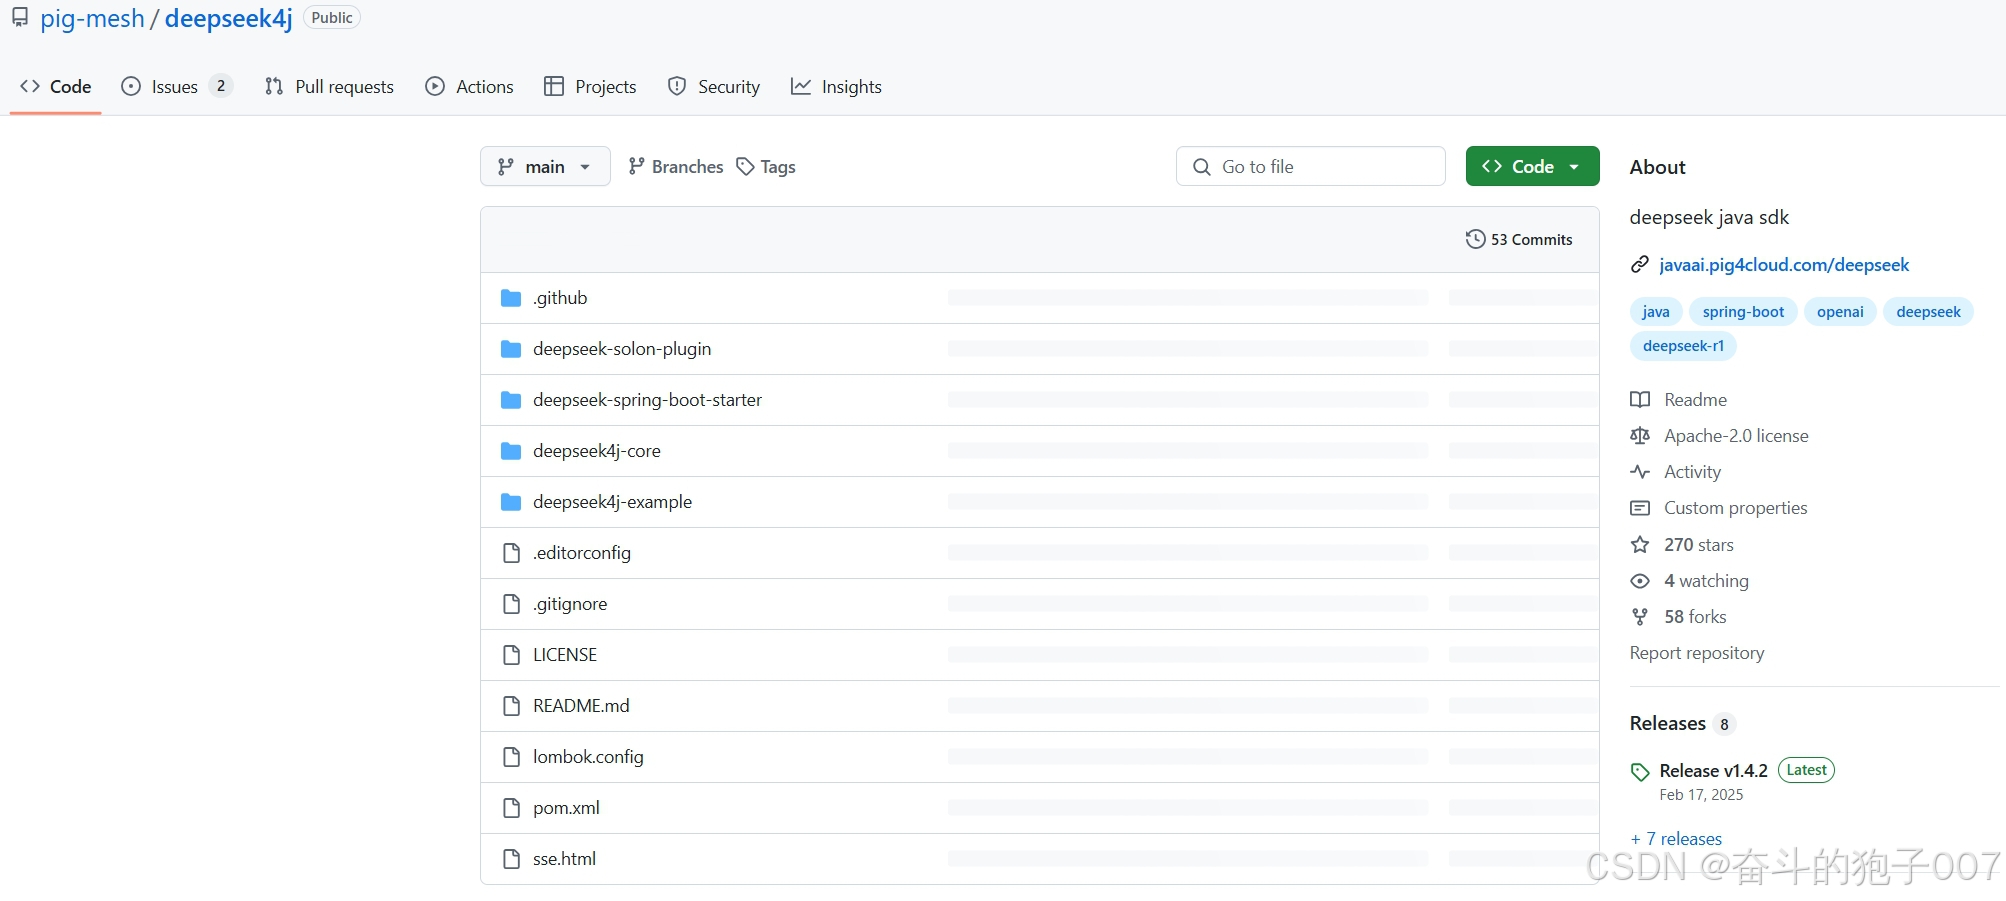Viewport: 2006px width, 901px height.
Task: Select the openai topic tag
Action: tap(1840, 312)
